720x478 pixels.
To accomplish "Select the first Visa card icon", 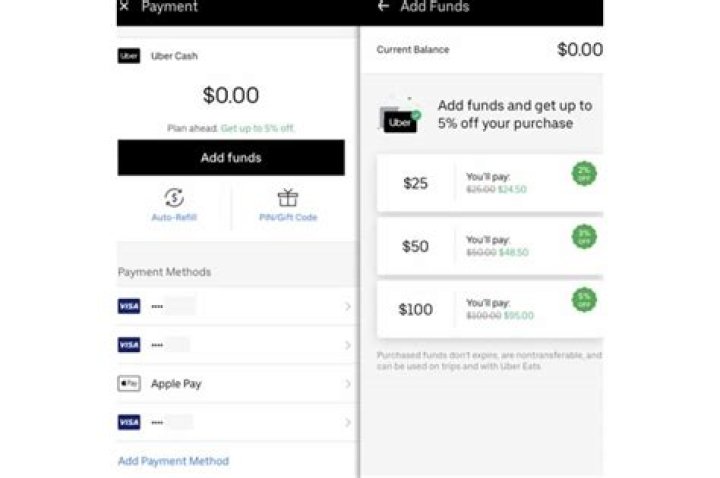I will tap(129, 306).
